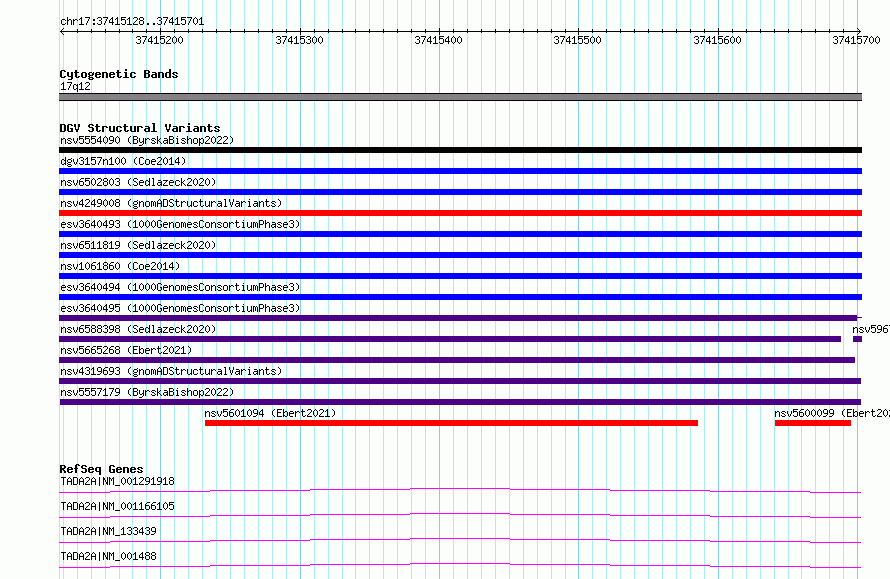The image size is (890, 579).
Task: Click the purple bar under esv3640495
Action: [458, 318]
